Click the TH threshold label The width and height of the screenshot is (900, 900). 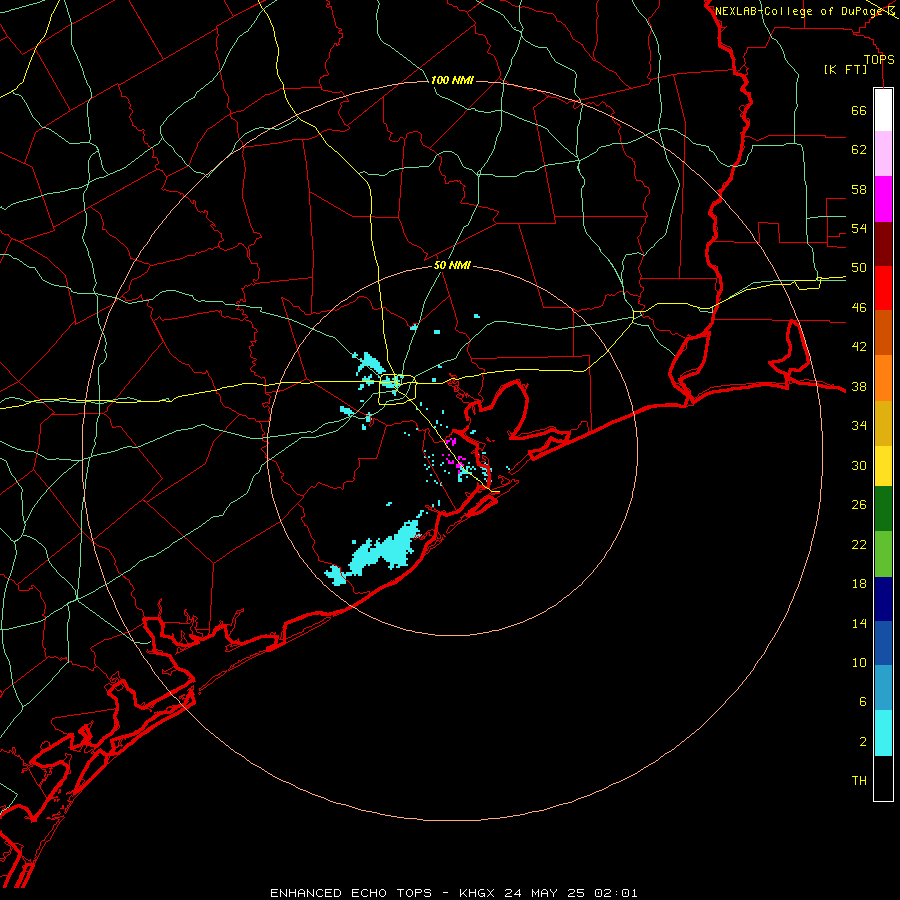[859, 781]
